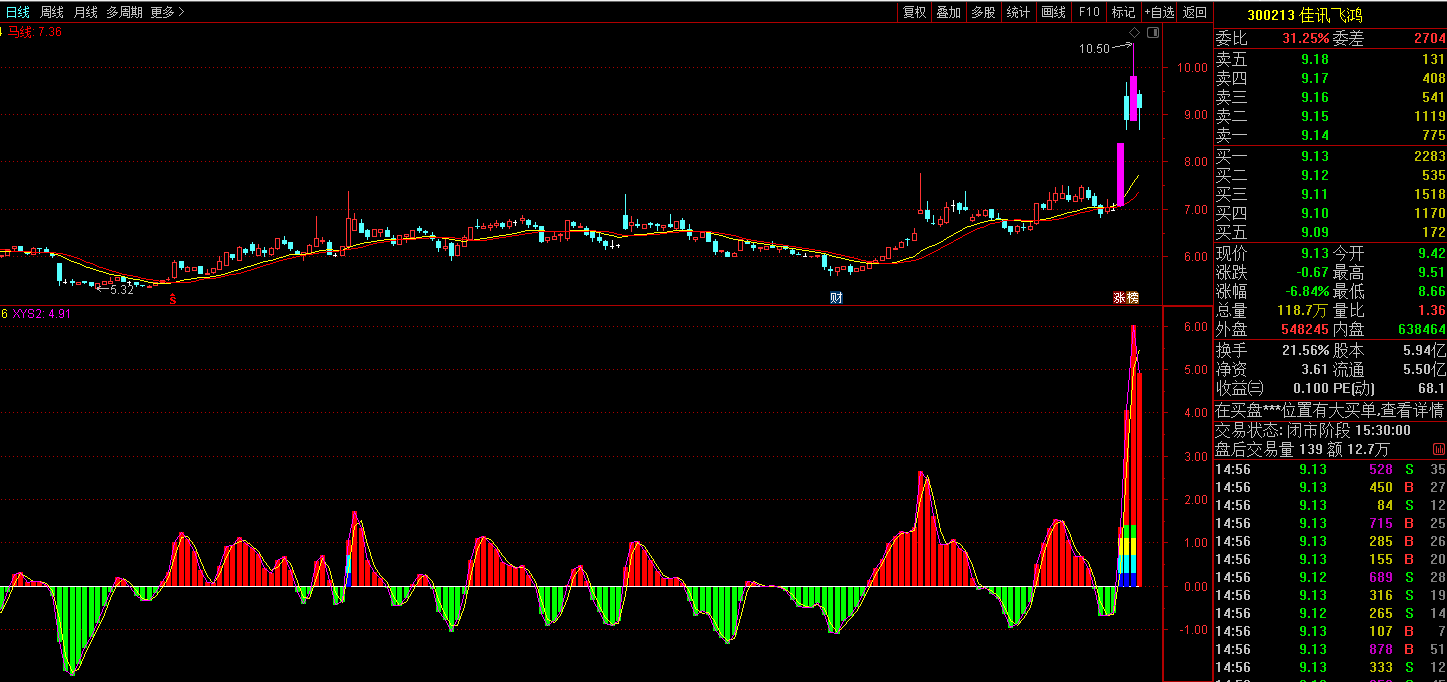The image size is (1447, 682).
Task: Select the 买三 bid row at 9.11
Action: pos(1330,195)
